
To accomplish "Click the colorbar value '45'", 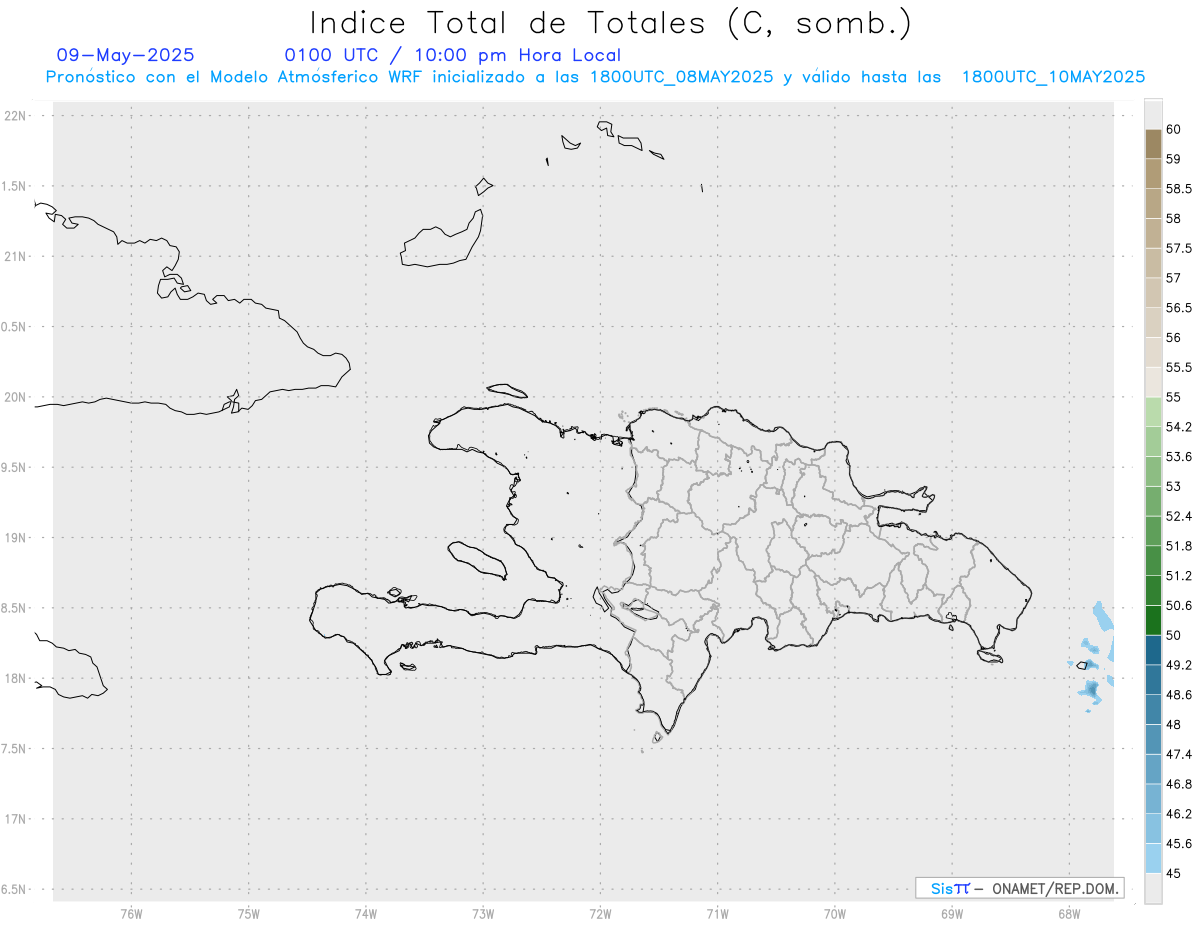I will [1174, 874].
